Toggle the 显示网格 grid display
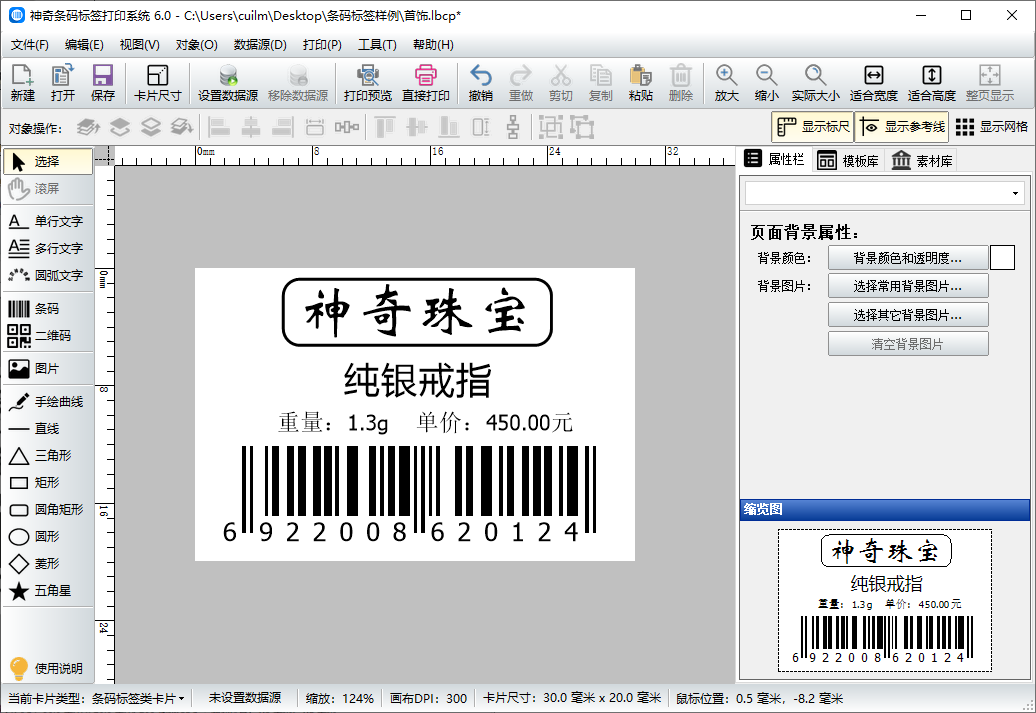The image size is (1036, 713). pos(992,127)
